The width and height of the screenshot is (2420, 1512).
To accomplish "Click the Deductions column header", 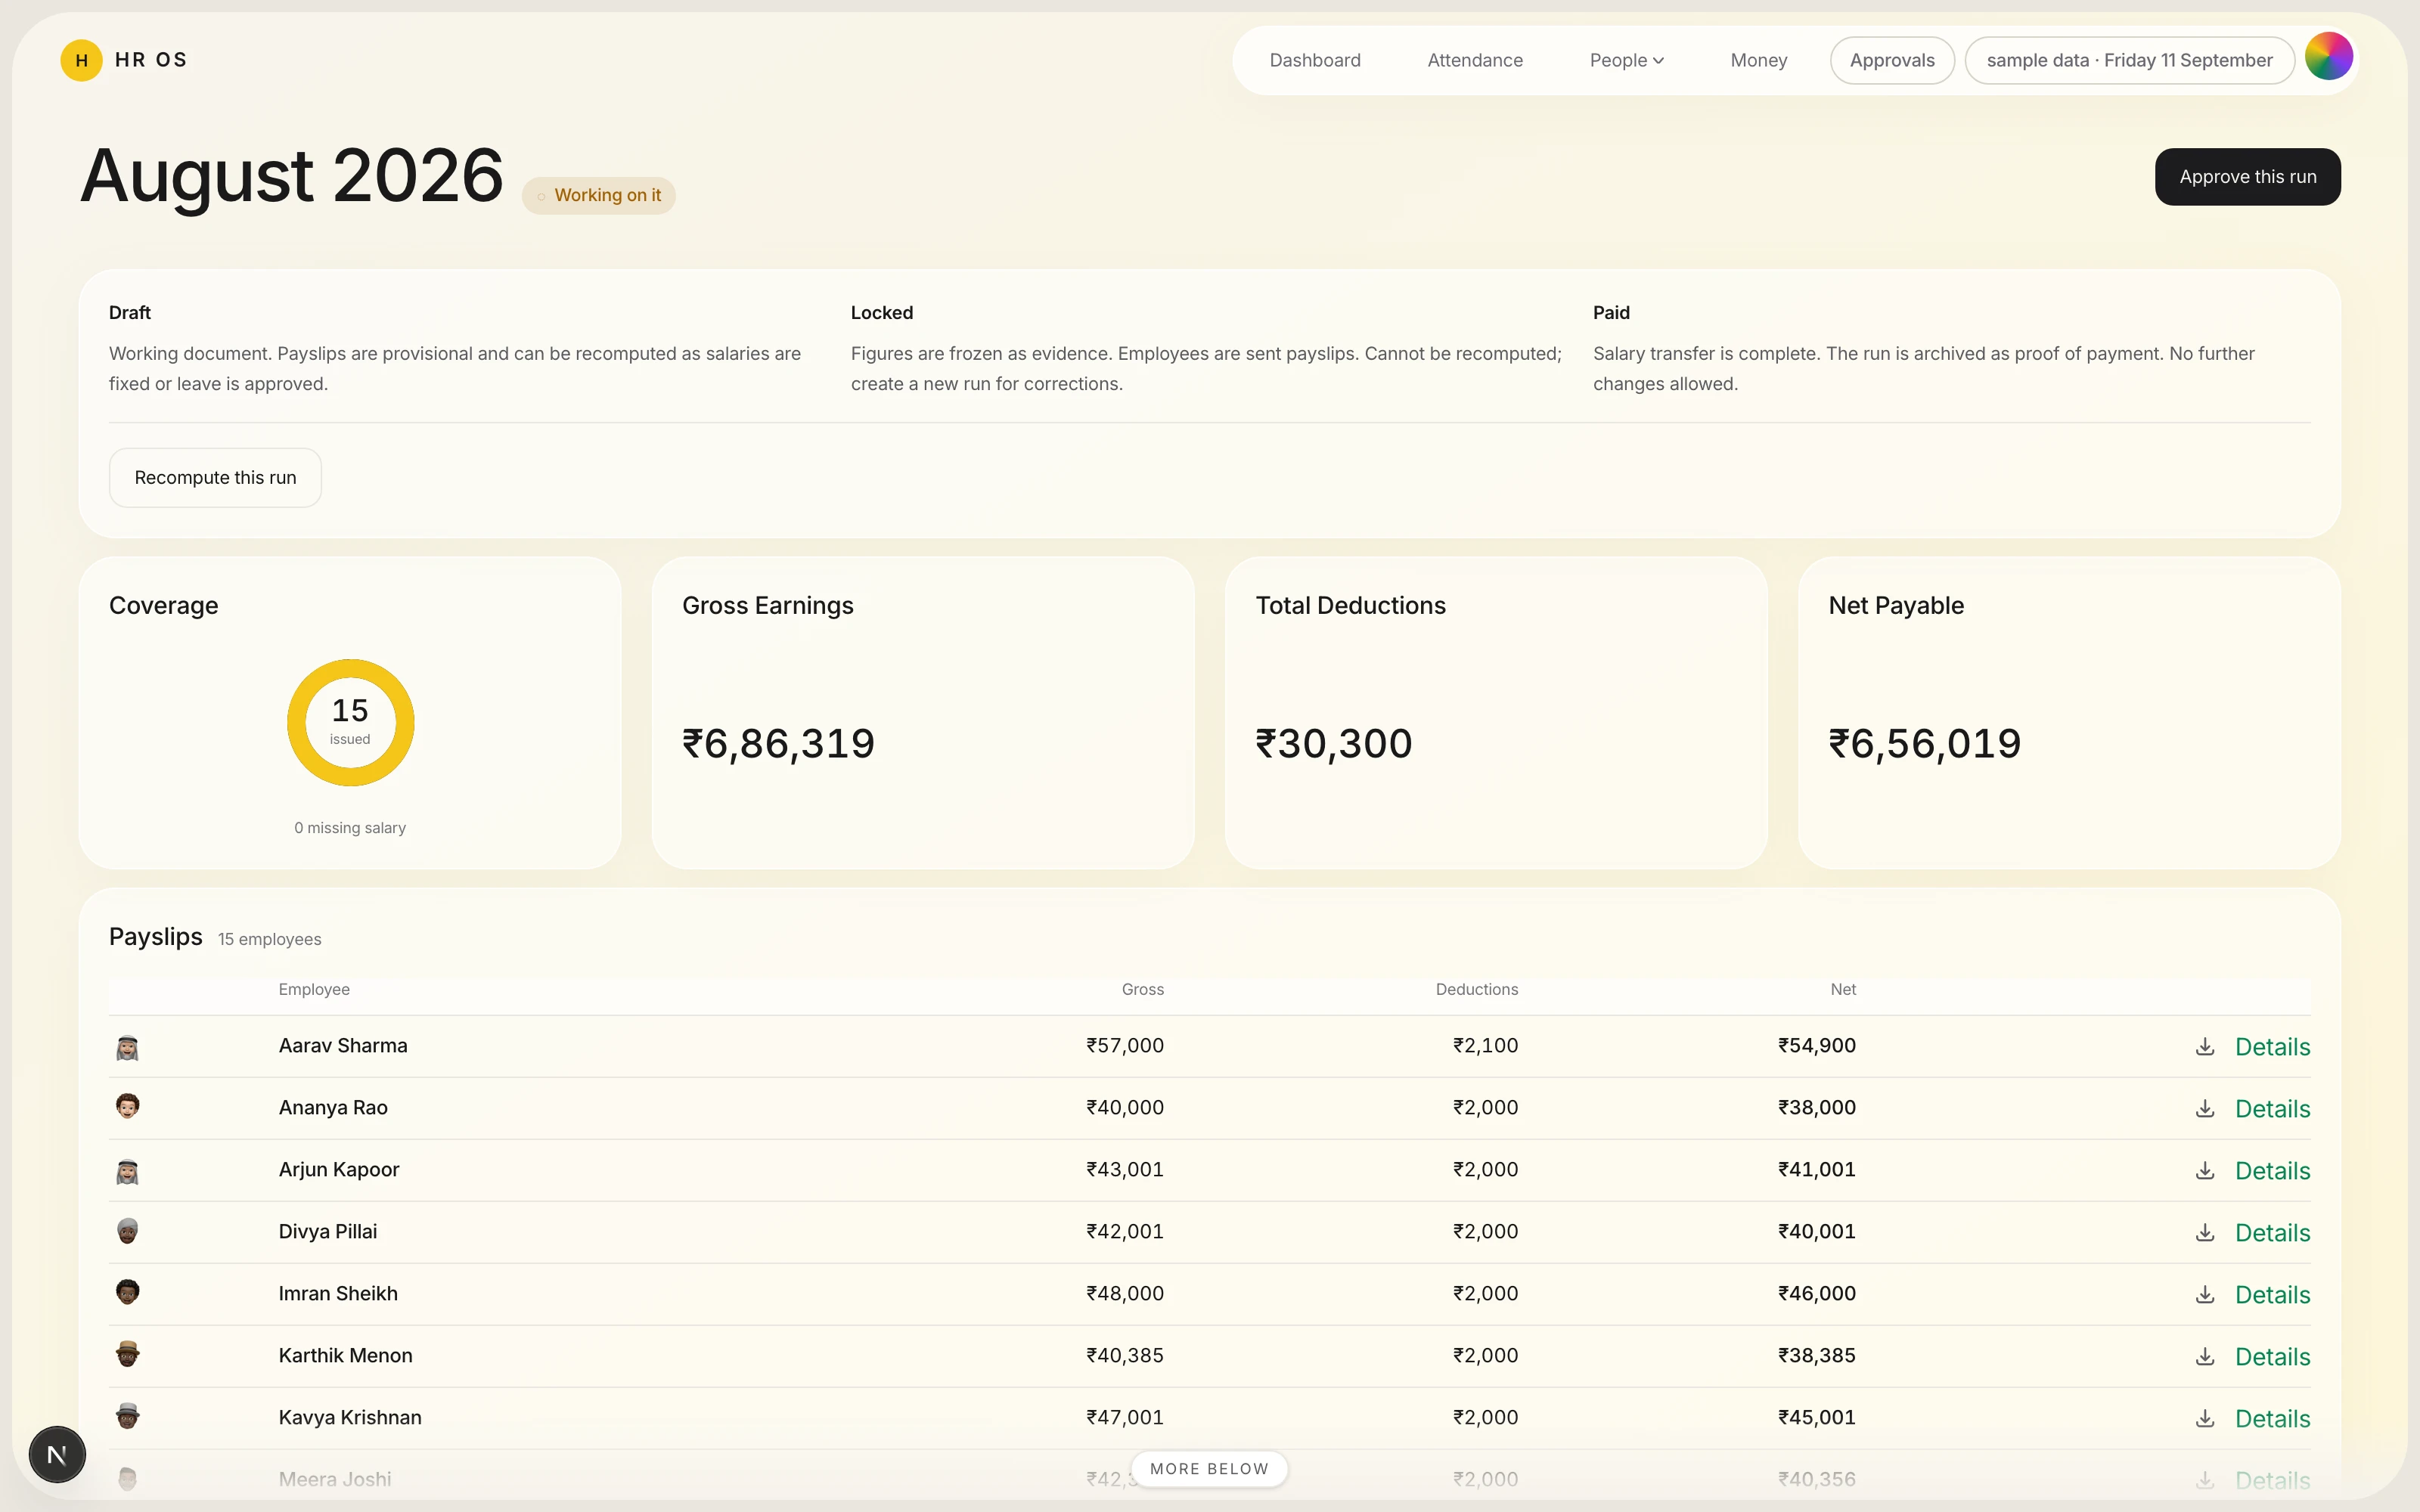I will click(x=1476, y=989).
